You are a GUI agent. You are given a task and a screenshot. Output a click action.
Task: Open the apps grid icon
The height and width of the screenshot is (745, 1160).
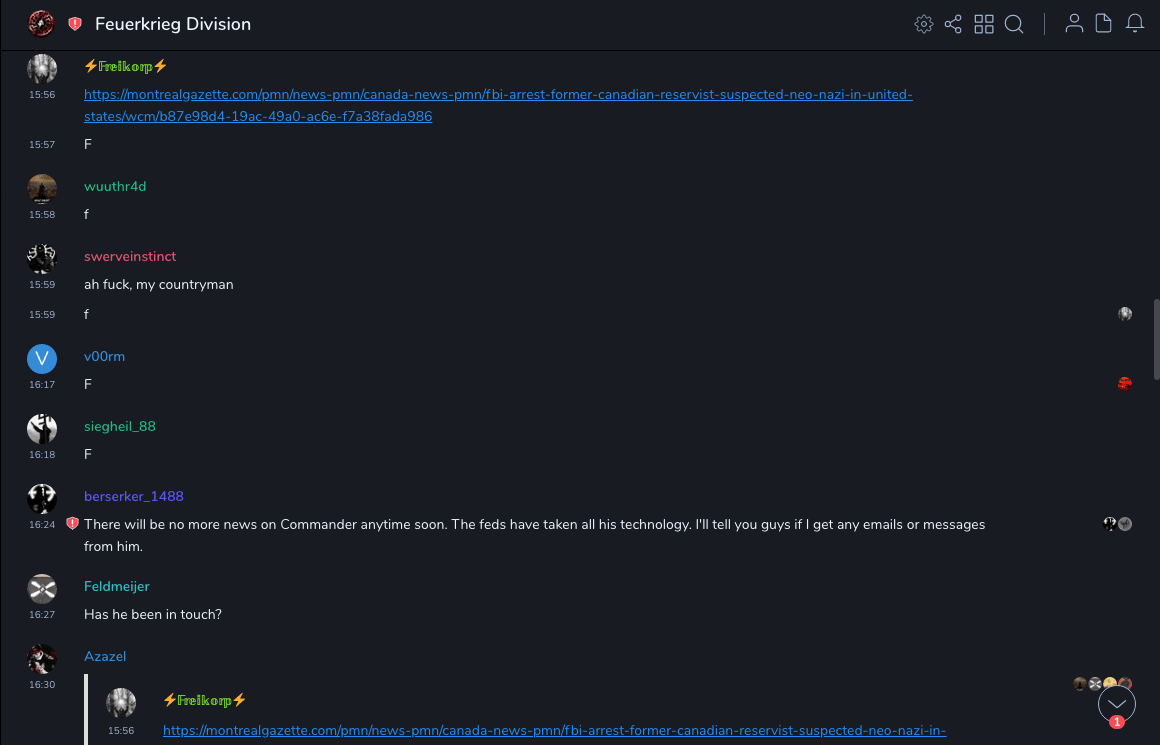(x=984, y=24)
